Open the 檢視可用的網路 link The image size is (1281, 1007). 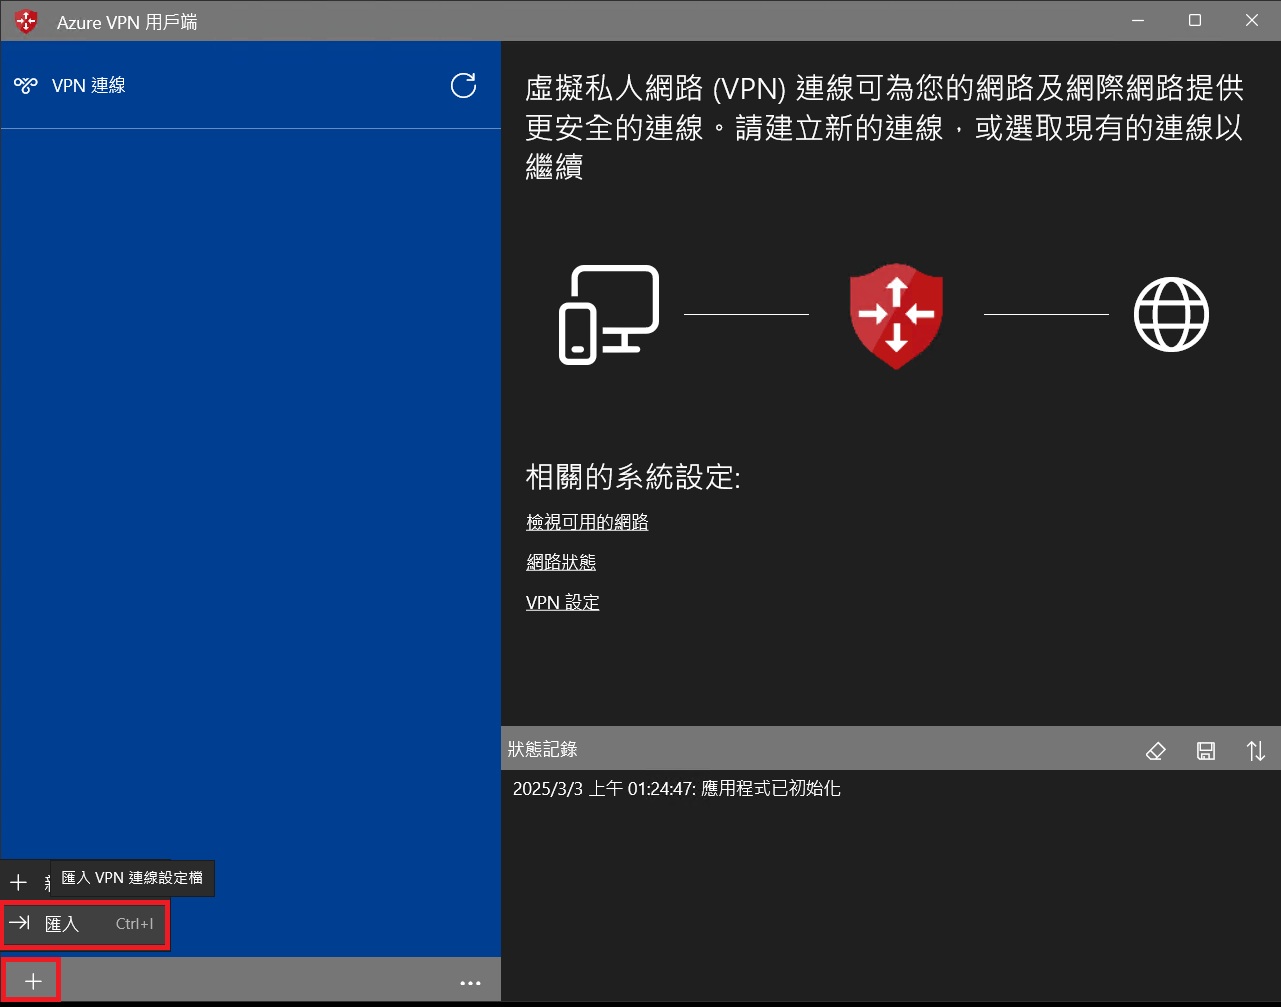click(587, 522)
